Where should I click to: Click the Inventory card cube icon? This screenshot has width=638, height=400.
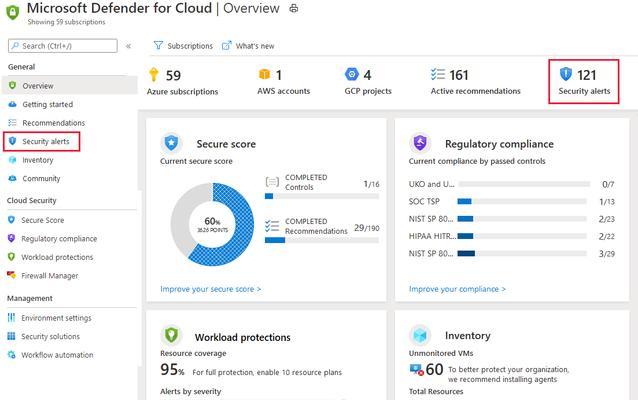pos(420,335)
